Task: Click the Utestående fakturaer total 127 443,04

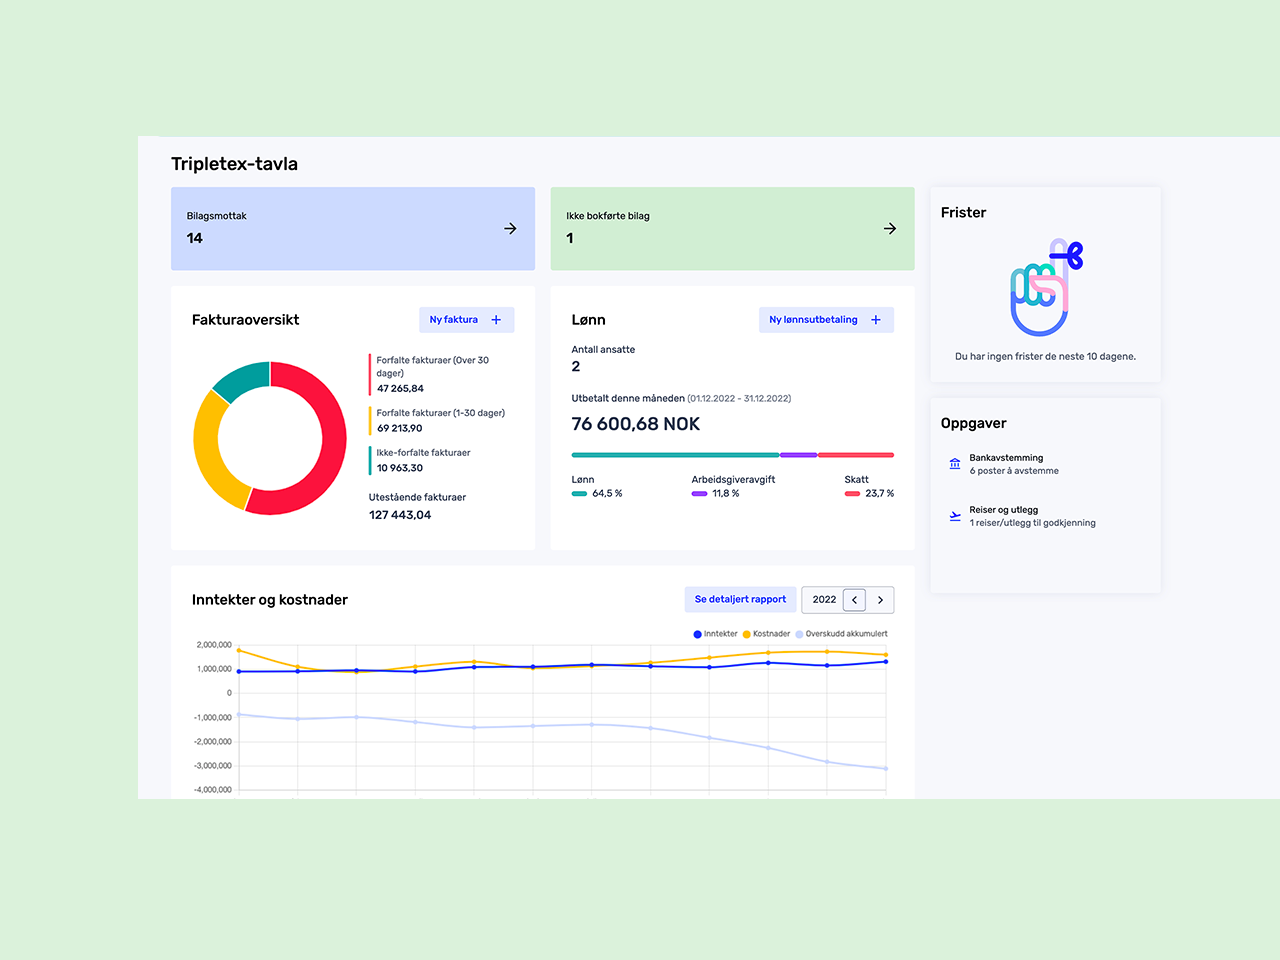Action: (x=400, y=515)
